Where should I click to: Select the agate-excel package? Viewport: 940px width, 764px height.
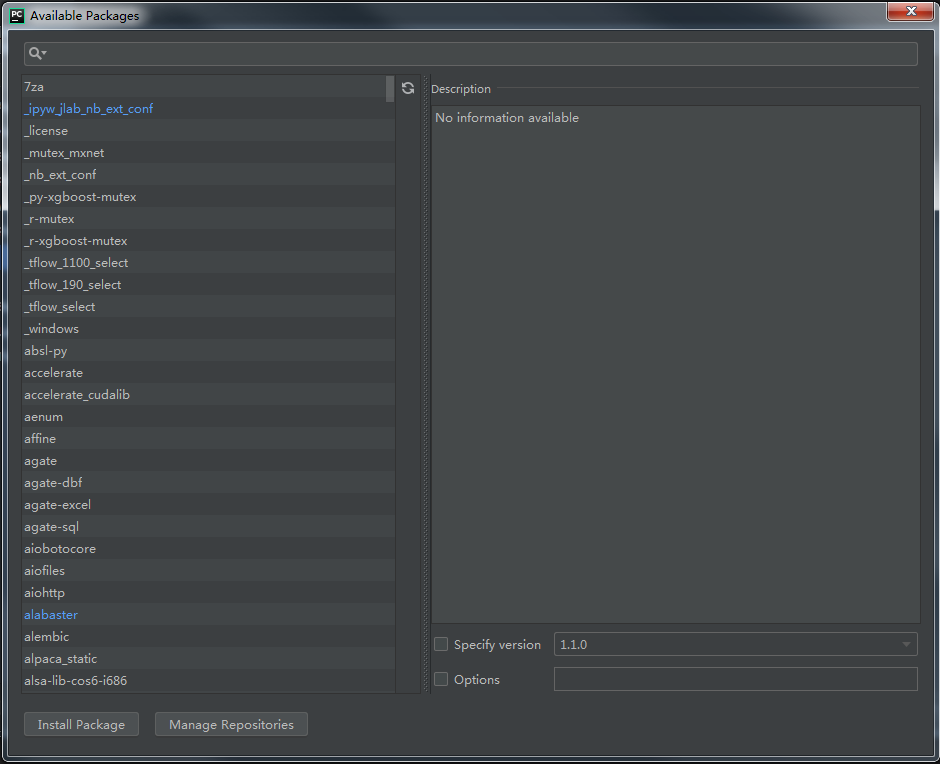pyautogui.click(x=208, y=504)
